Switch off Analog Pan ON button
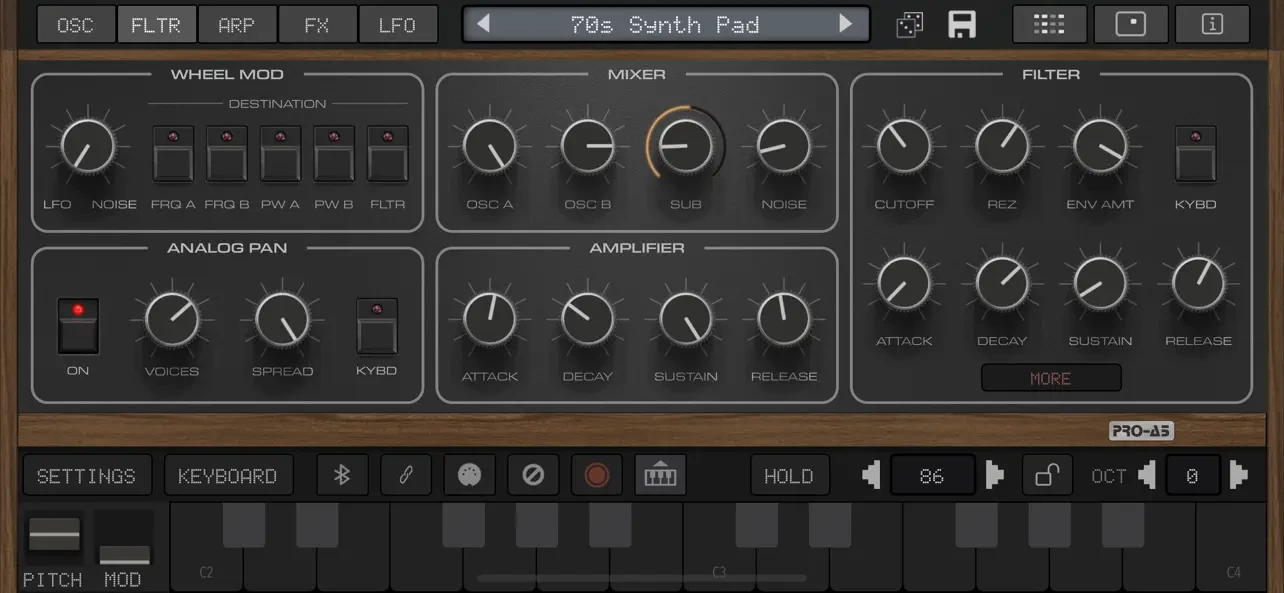The image size is (1284, 593). [x=78, y=326]
